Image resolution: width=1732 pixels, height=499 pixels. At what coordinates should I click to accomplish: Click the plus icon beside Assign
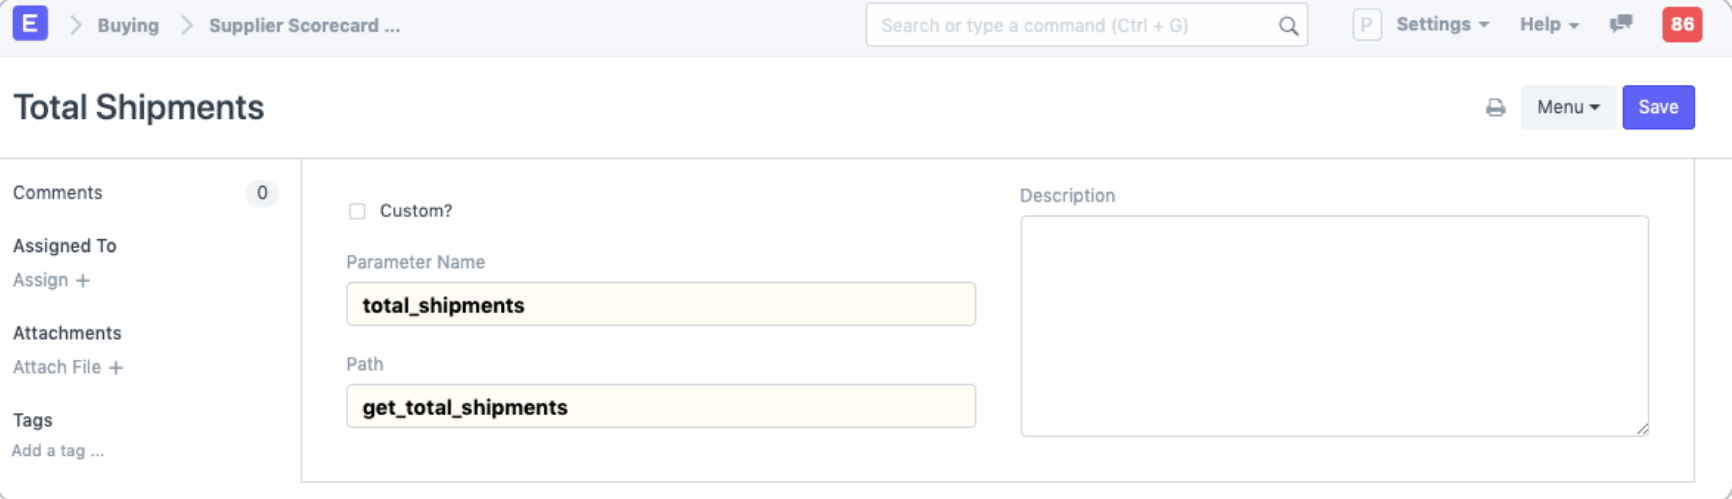pyautogui.click(x=83, y=281)
